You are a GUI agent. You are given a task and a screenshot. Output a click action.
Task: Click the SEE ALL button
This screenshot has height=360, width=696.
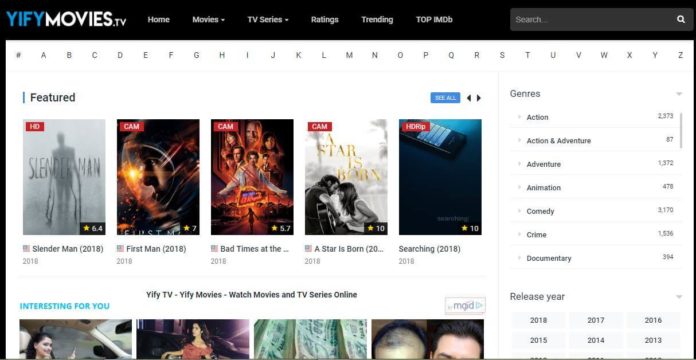(445, 98)
